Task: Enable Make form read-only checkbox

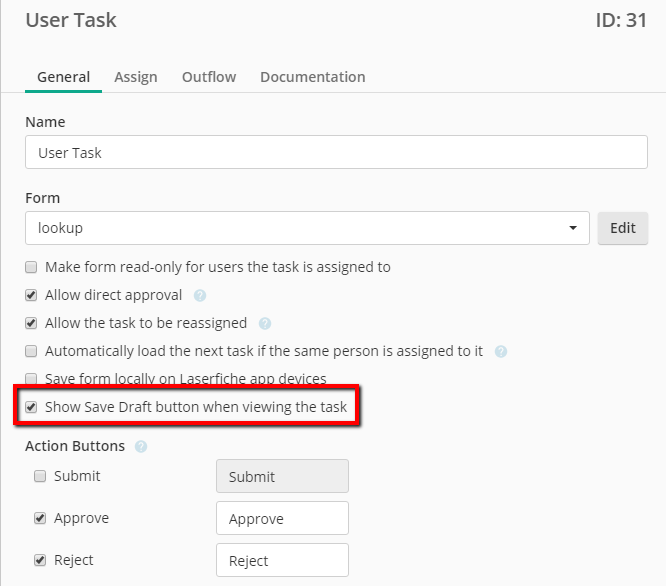Action: (x=31, y=267)
